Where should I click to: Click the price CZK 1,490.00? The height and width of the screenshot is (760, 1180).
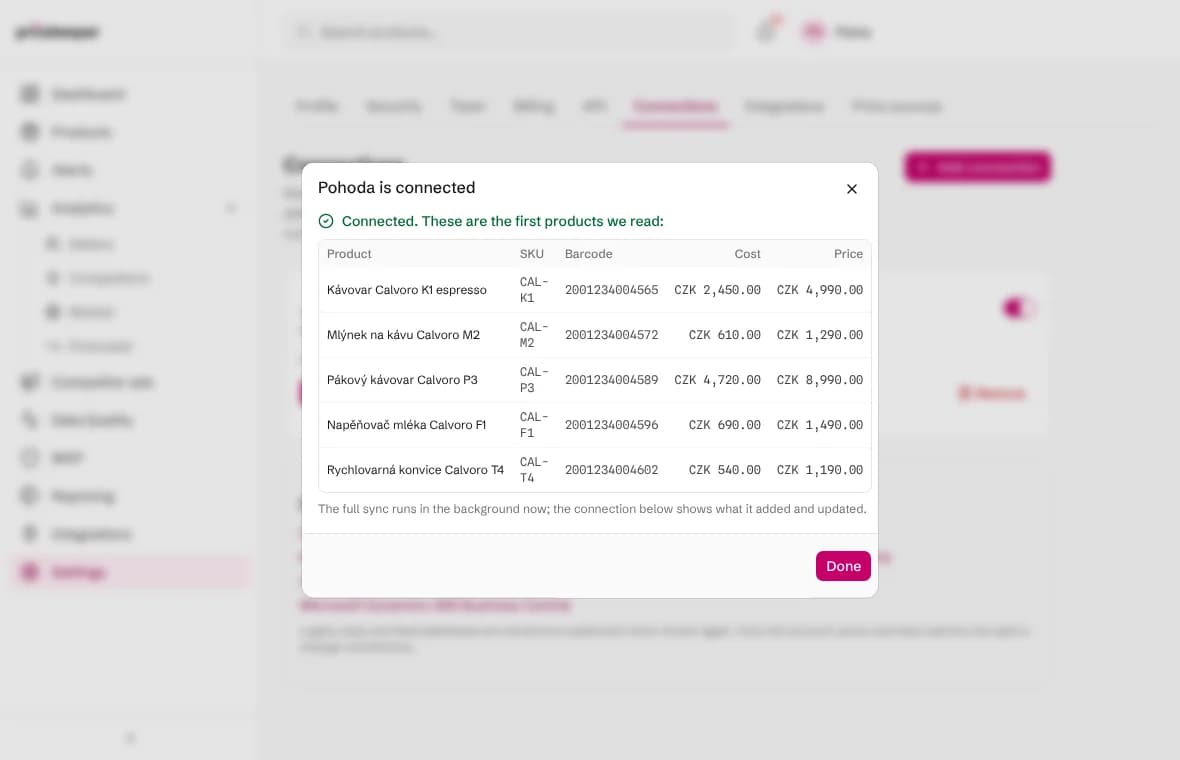coord(820,425)
